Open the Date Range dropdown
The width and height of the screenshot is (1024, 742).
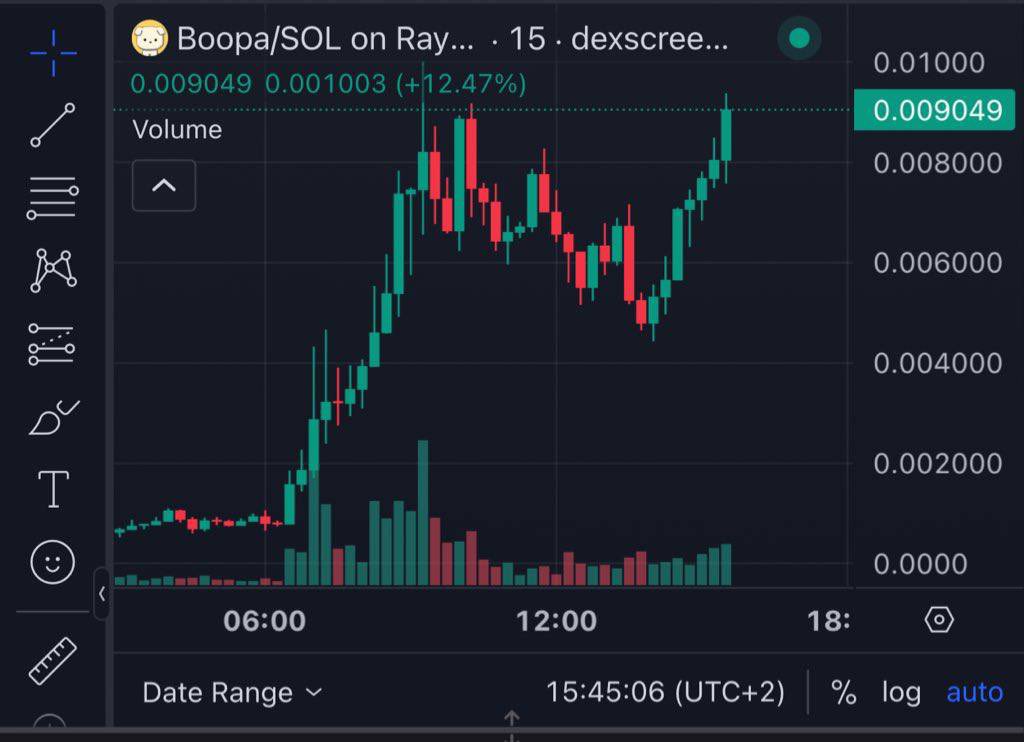pyautogui.click(x=232, y=692)
